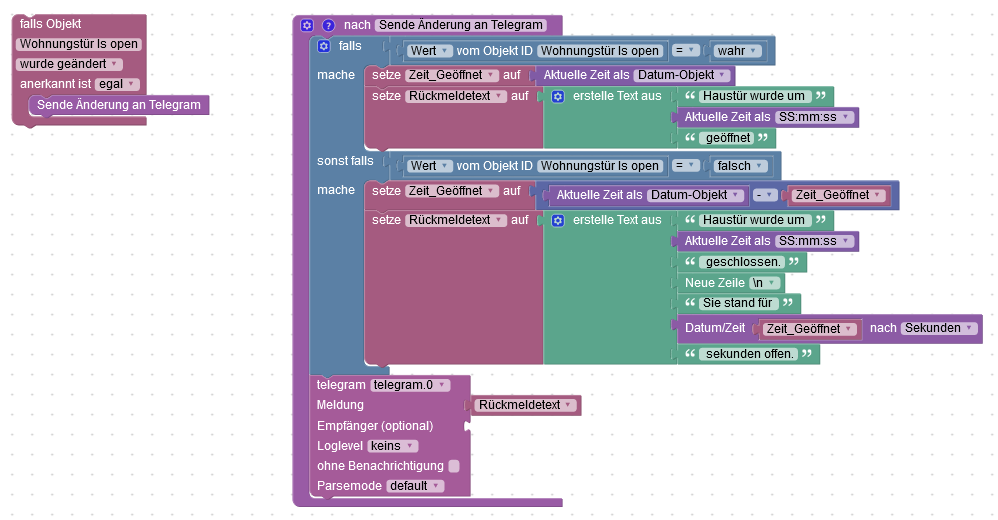Select the 'Sende Änderung an Telegram' call block inside the trigger

click(119, 105)
